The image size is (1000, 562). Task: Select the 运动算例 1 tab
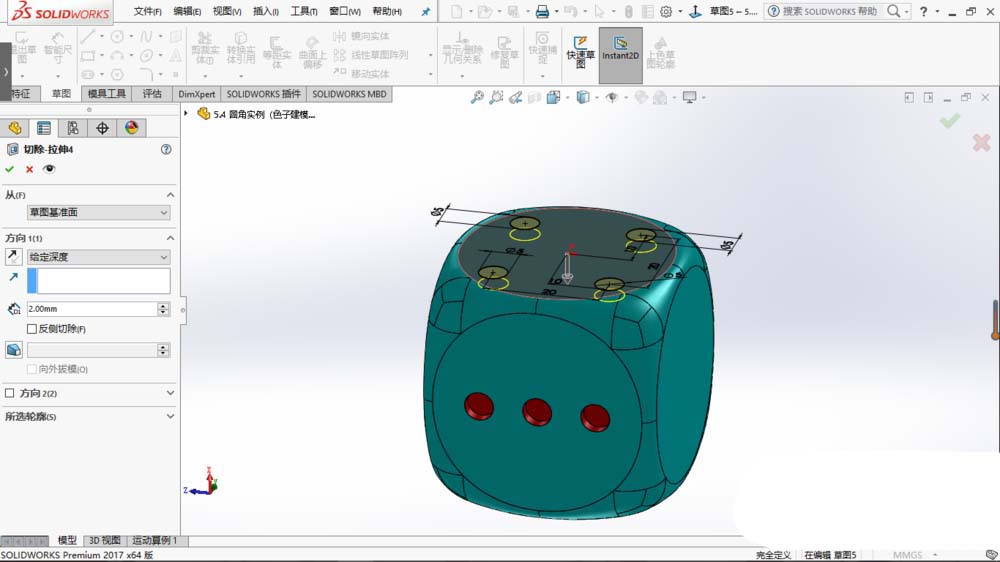154,540
